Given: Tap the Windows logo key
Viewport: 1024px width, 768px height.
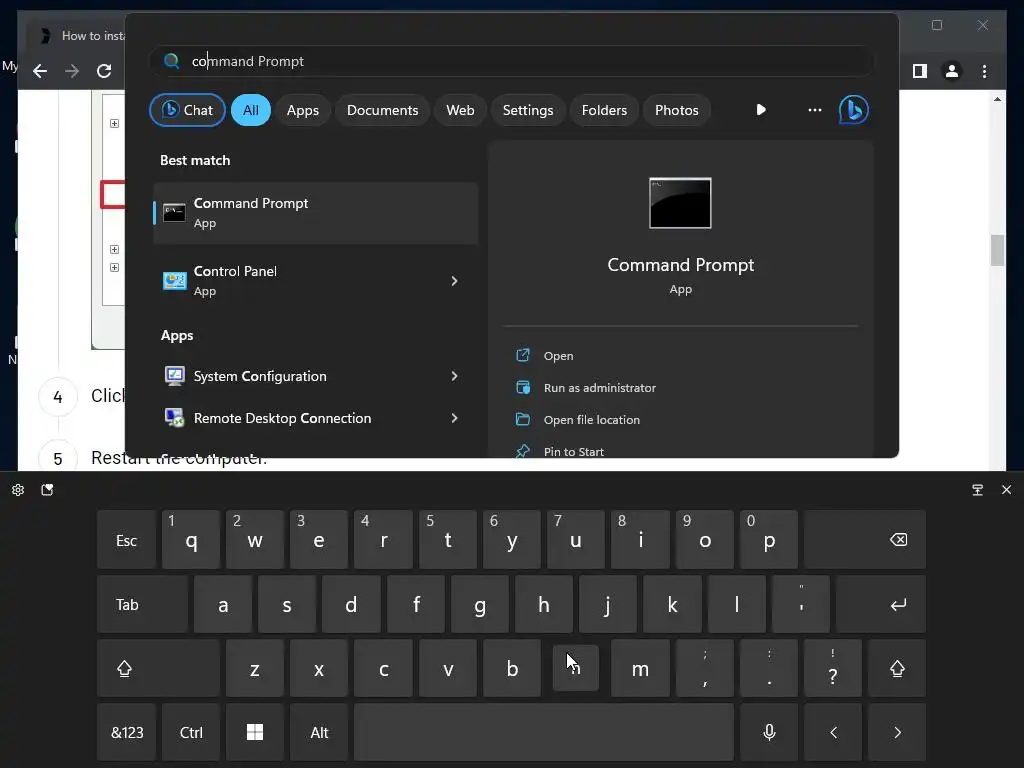Looking at the screenshot, I should tap(255, 732).
